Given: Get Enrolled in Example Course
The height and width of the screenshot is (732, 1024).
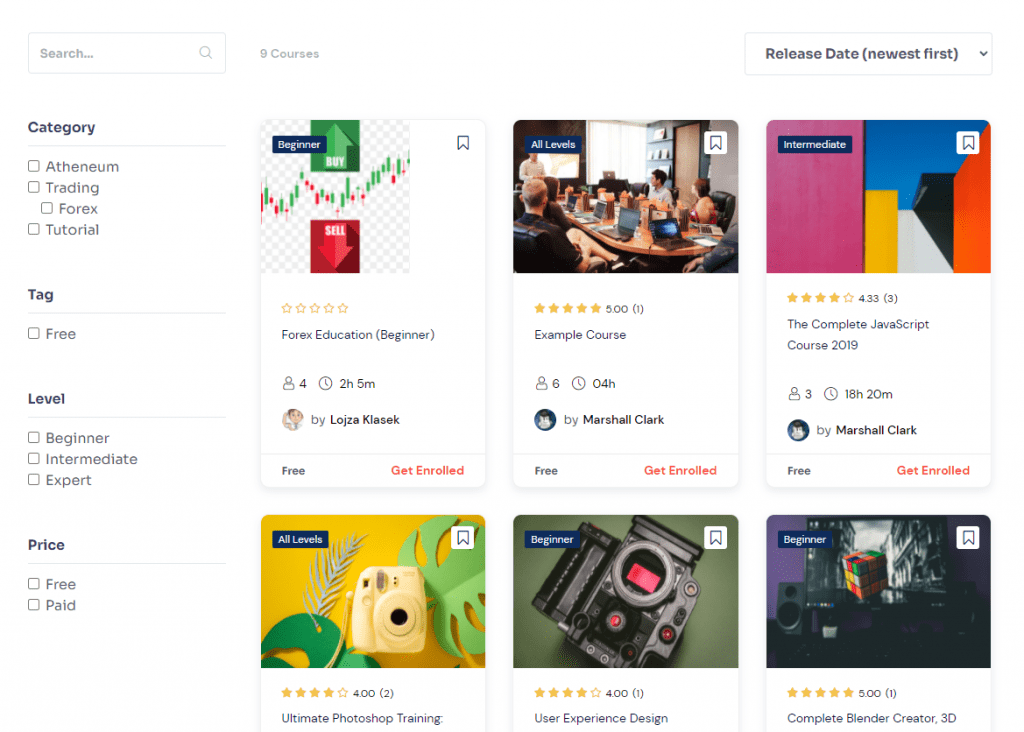Looking at the screenshot, I should coord(680,470).
